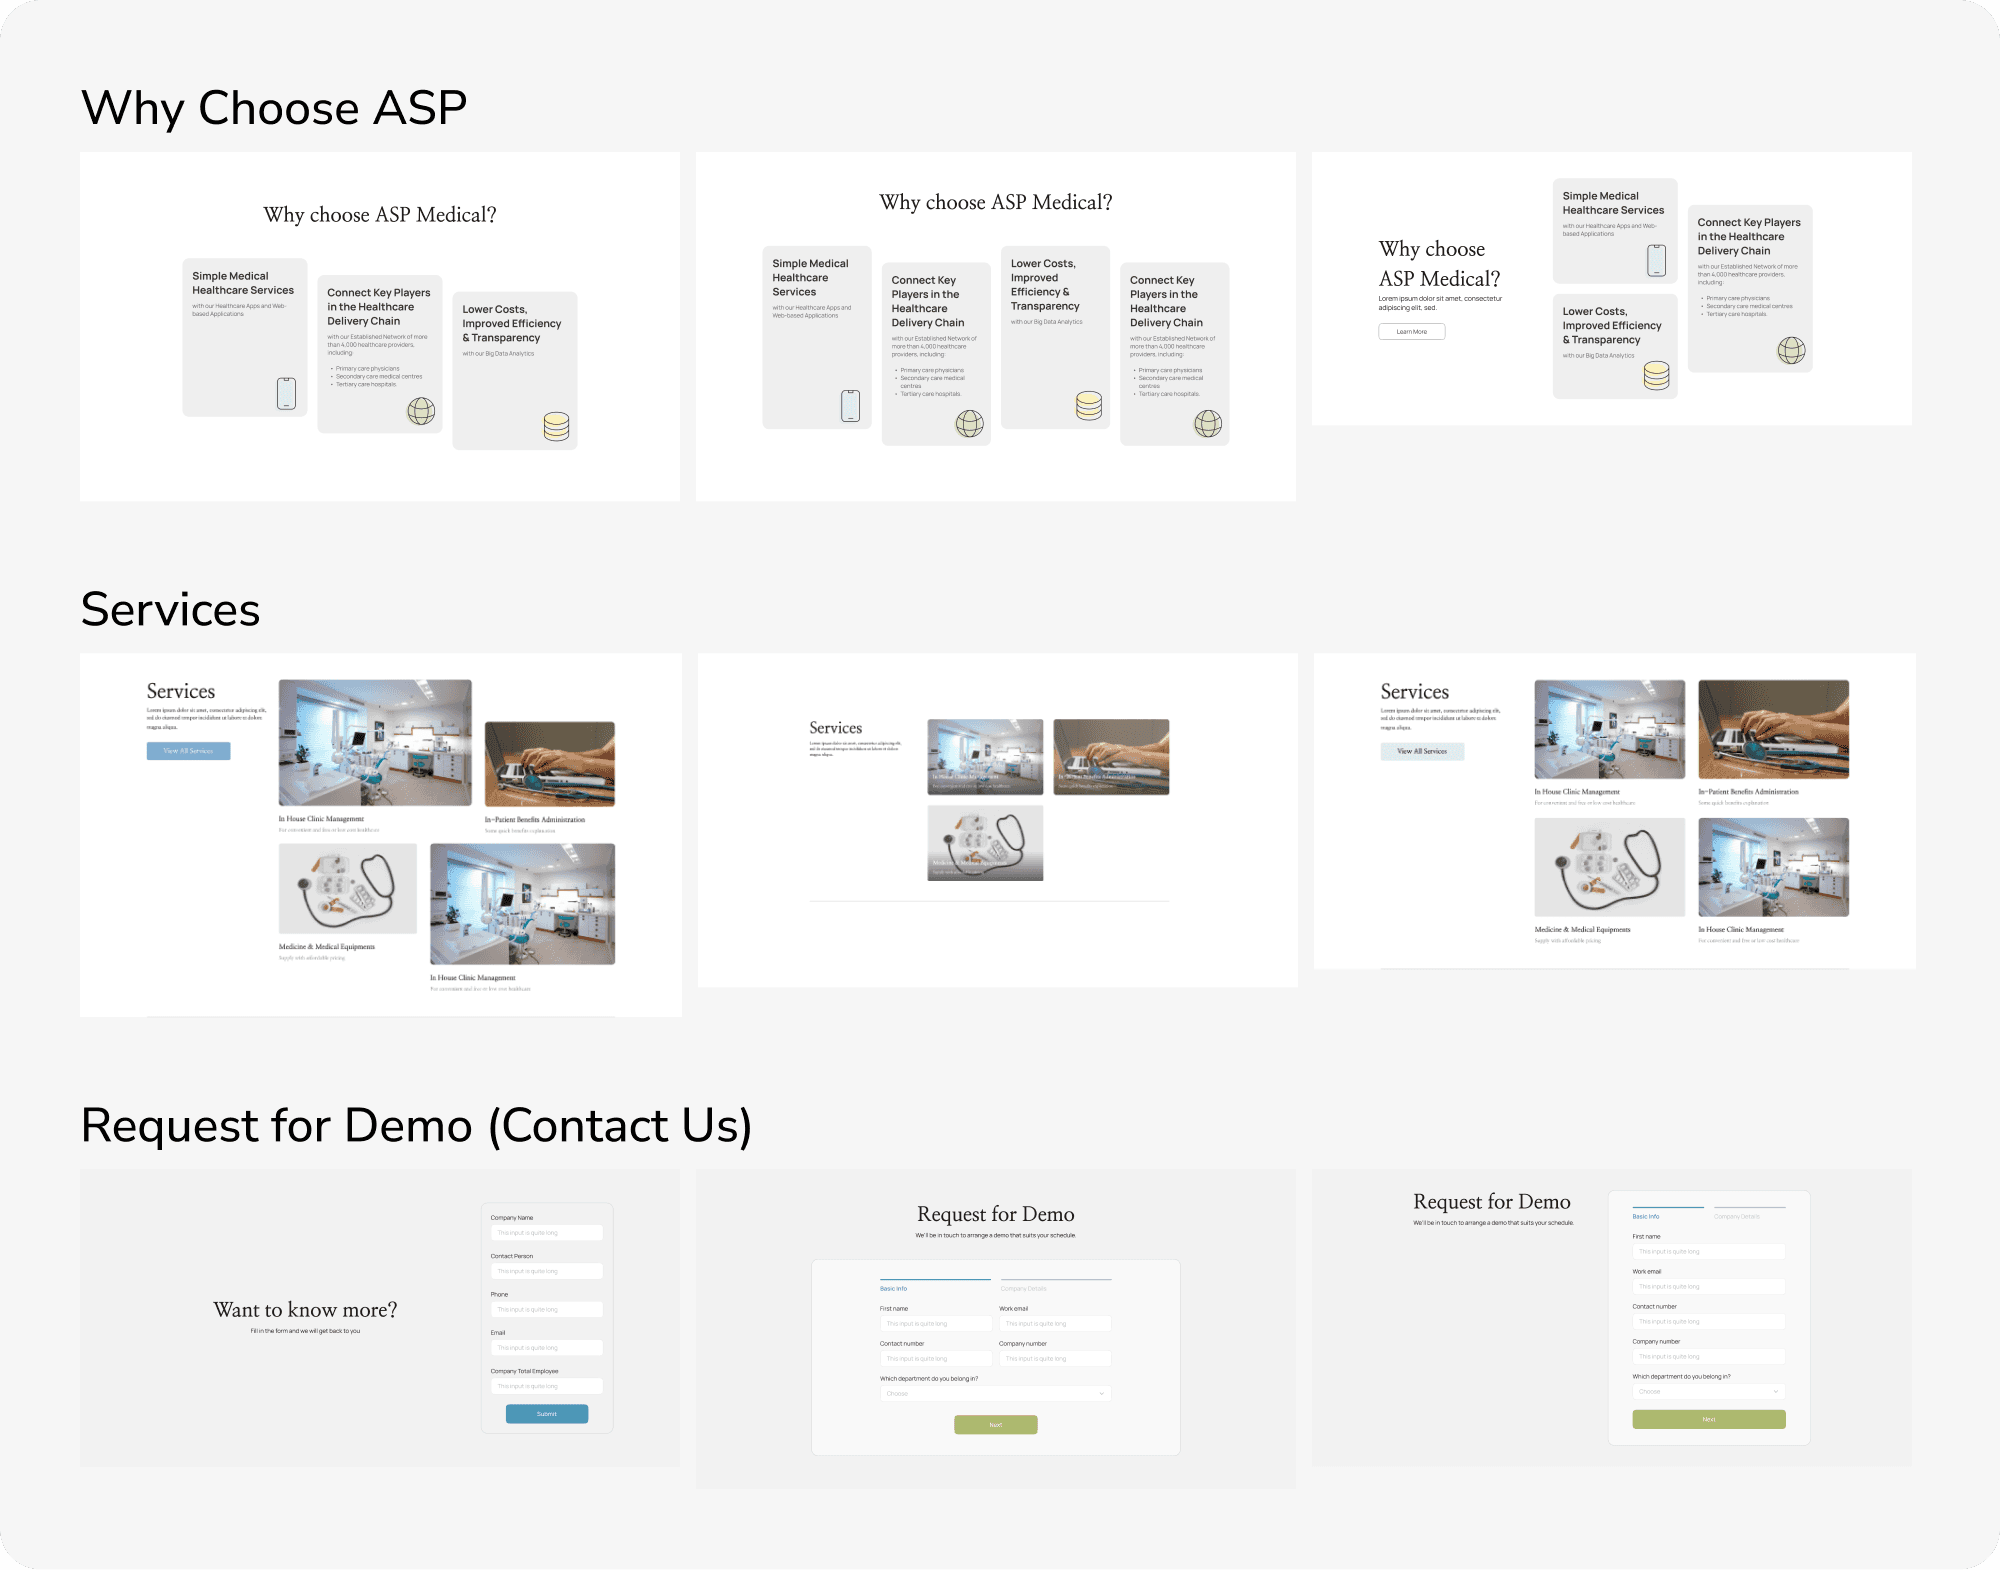
Task: Open the department dropdown in the right-side demo form
Action: 1708,1391
